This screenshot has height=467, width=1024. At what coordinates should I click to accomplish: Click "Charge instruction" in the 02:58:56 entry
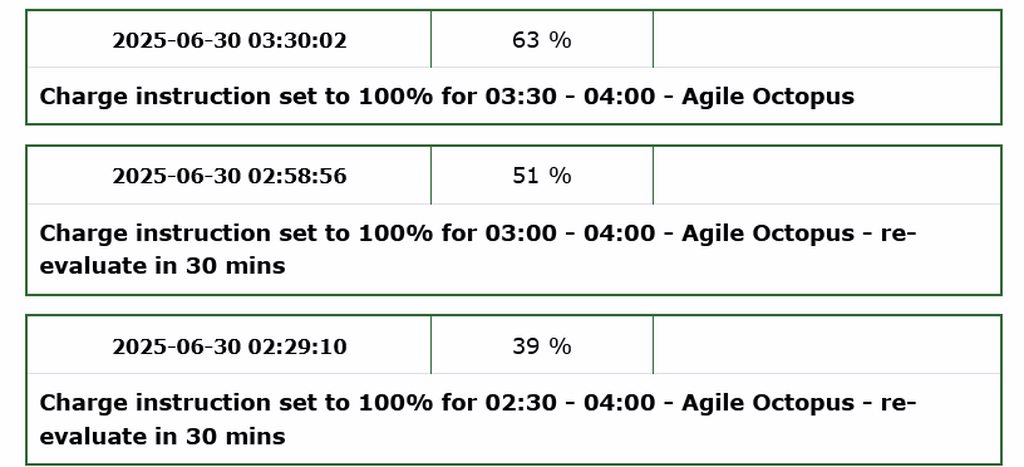point(149,233)
